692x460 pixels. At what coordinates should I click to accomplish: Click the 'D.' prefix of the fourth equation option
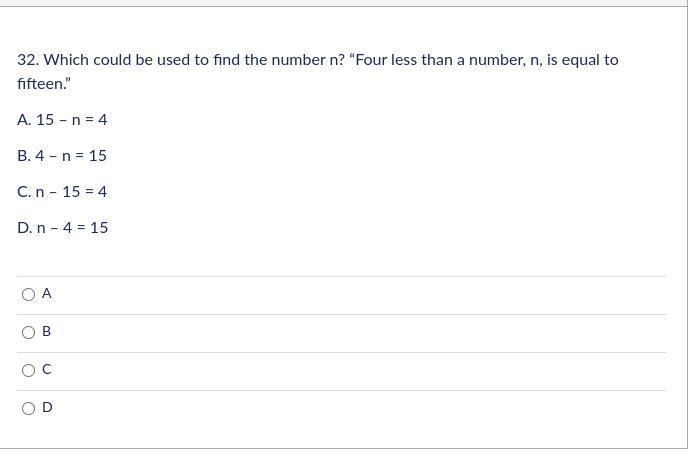coord(25,228)
